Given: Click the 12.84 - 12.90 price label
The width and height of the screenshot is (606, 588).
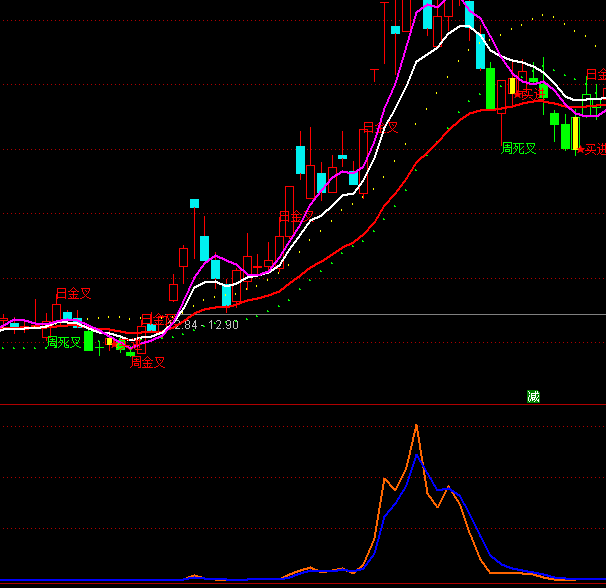Looking at the screenshot, I should pyautogui.click(x=206, y=326).
